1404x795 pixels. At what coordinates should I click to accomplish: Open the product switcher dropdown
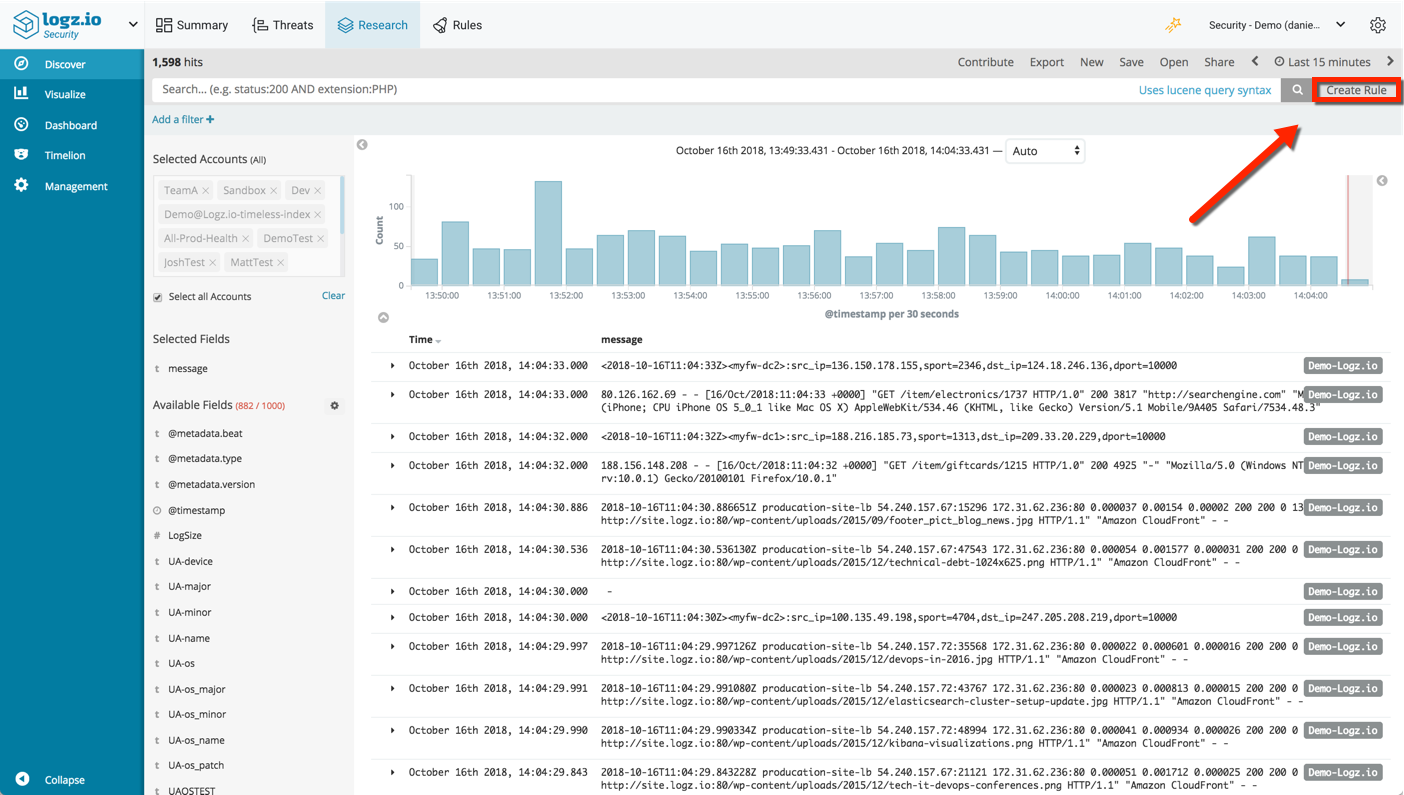tap(133, 24)
